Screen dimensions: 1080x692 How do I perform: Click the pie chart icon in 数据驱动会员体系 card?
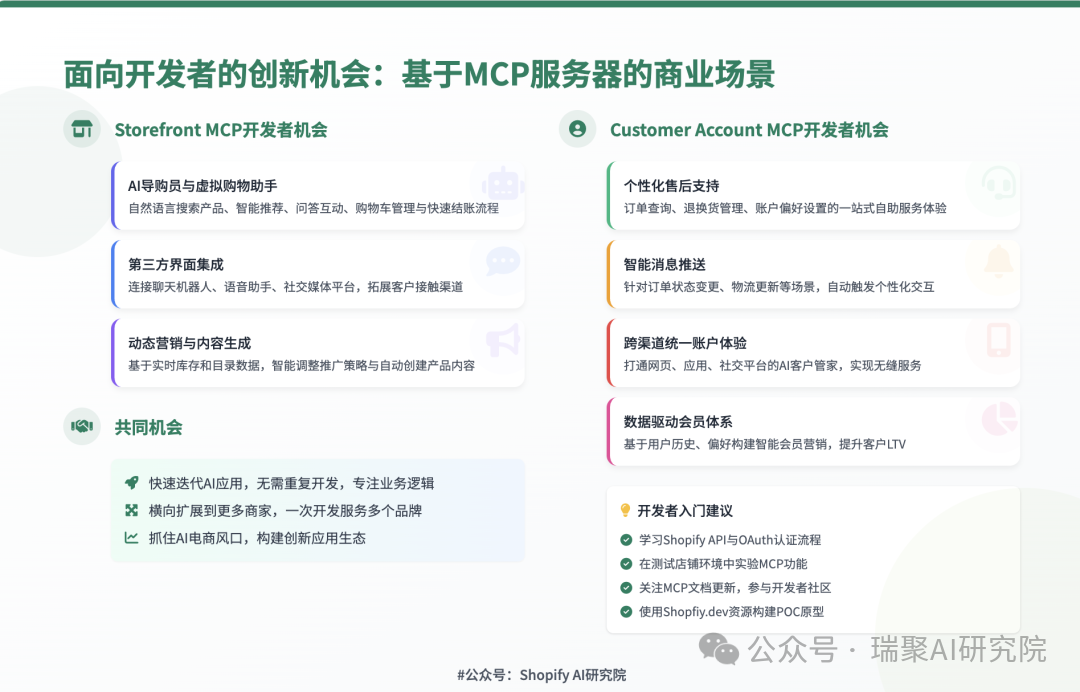coord(999,419)
